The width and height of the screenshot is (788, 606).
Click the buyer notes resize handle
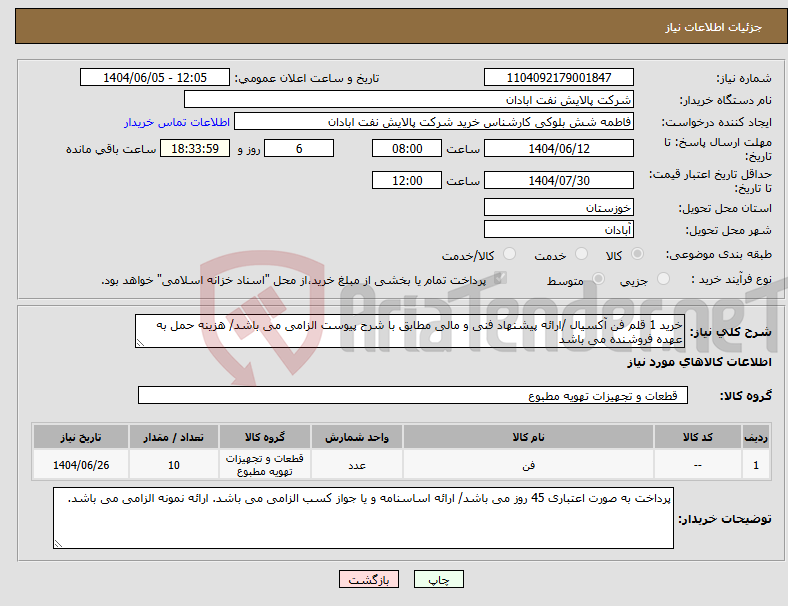click(58, 543)
